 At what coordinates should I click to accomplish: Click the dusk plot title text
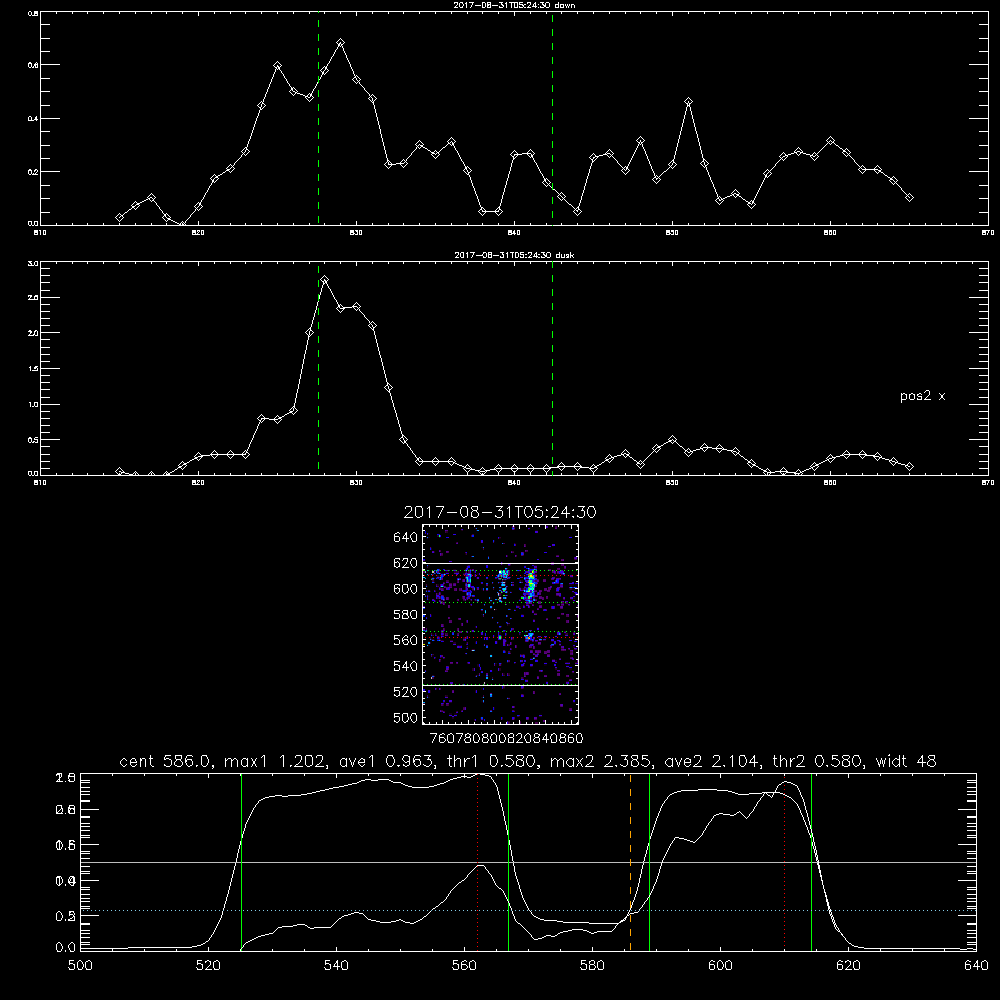514,255
